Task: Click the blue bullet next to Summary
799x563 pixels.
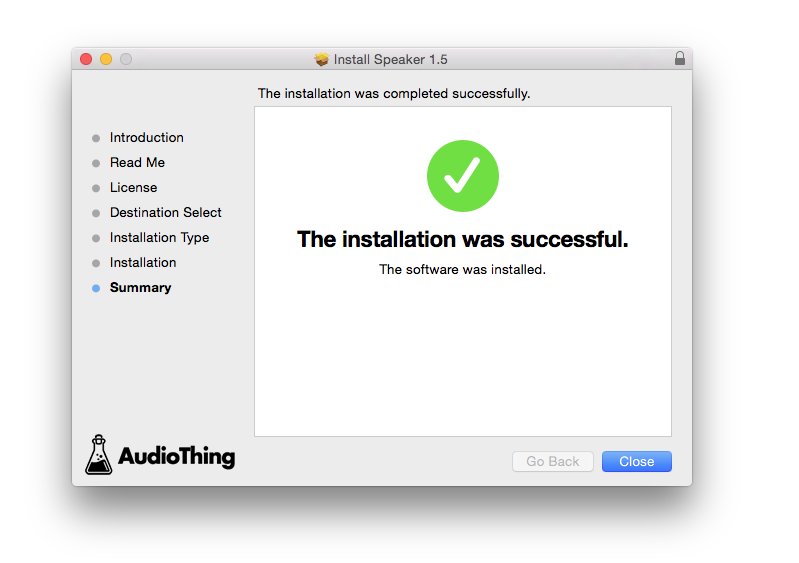Action: [x=96, y=288]
